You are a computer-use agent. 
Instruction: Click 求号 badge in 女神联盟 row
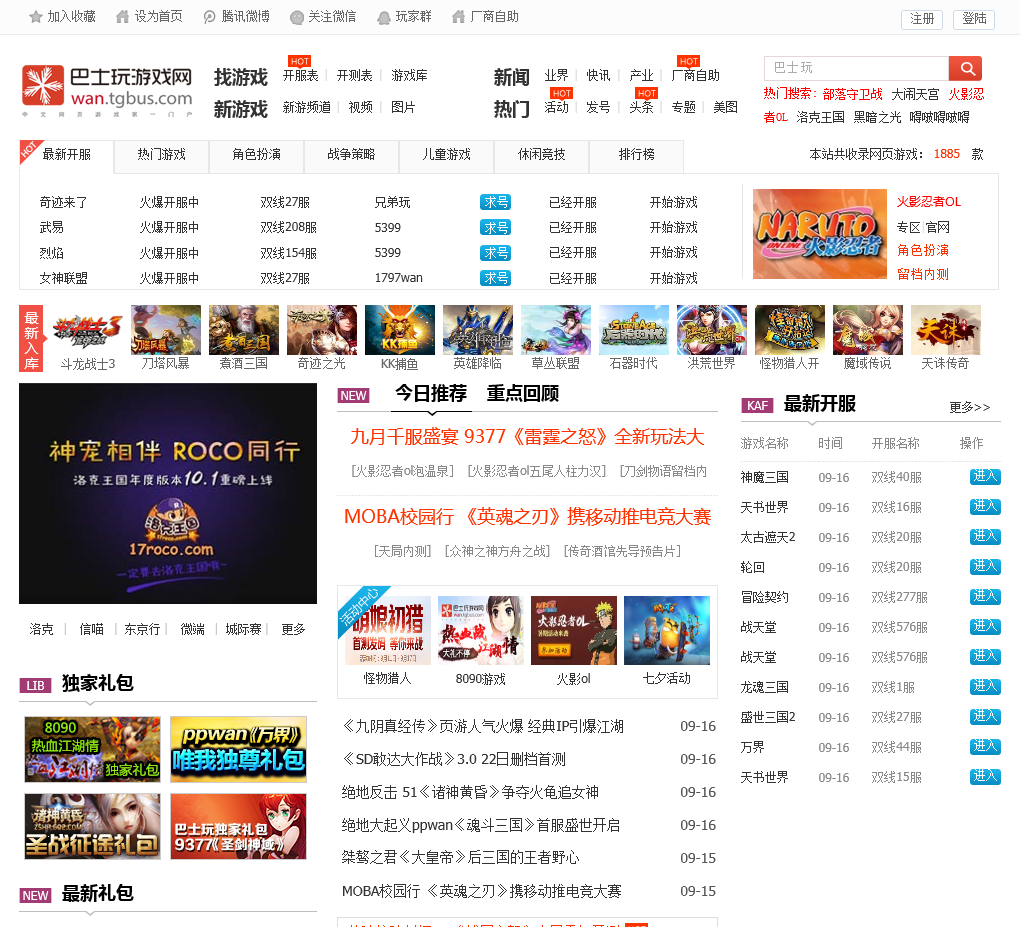[x=496, y=278]
